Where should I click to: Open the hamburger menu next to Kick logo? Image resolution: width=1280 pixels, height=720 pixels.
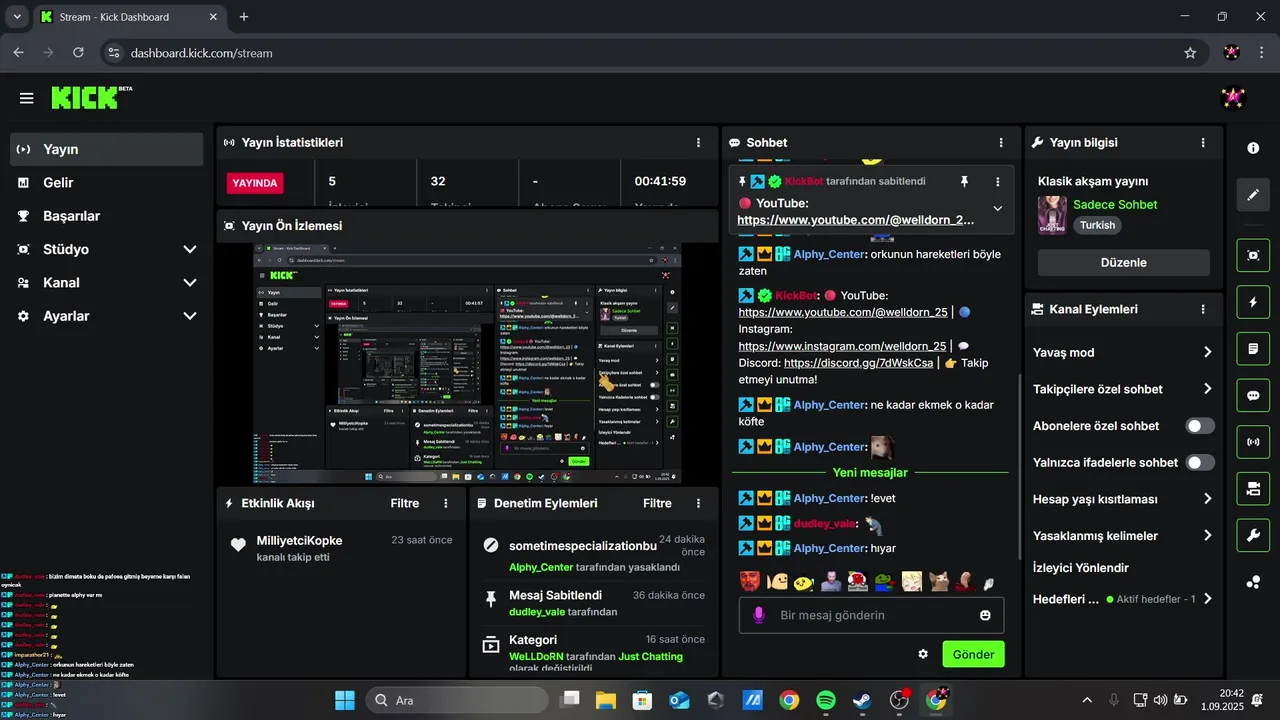[x=26, y=98]
